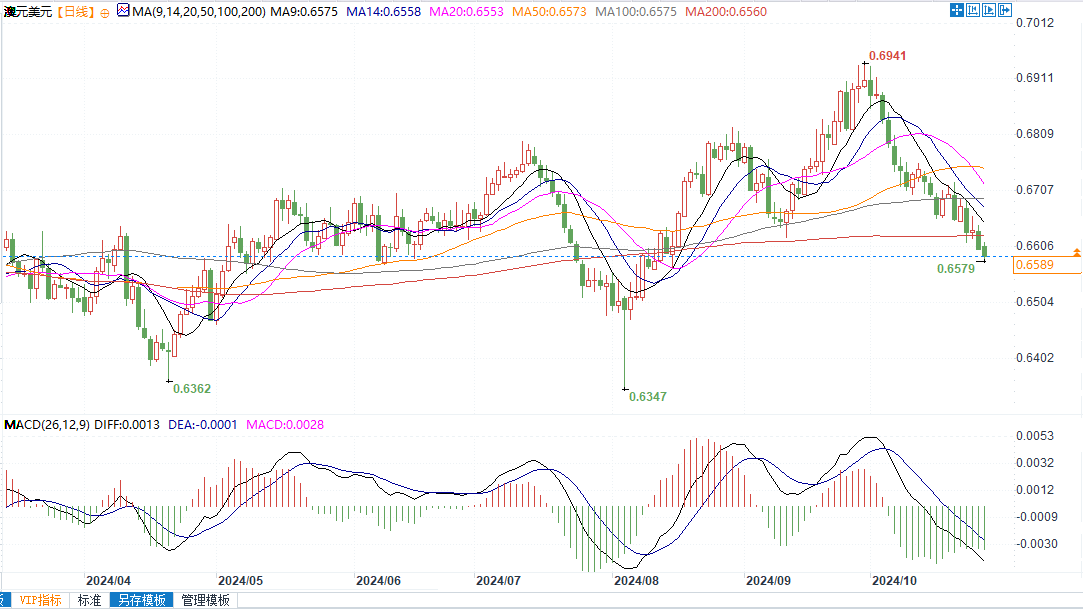Click the 0.6402 price axis label
Screen dimensions: 1083x609
pyautogui.click(x=1035, y=358)
